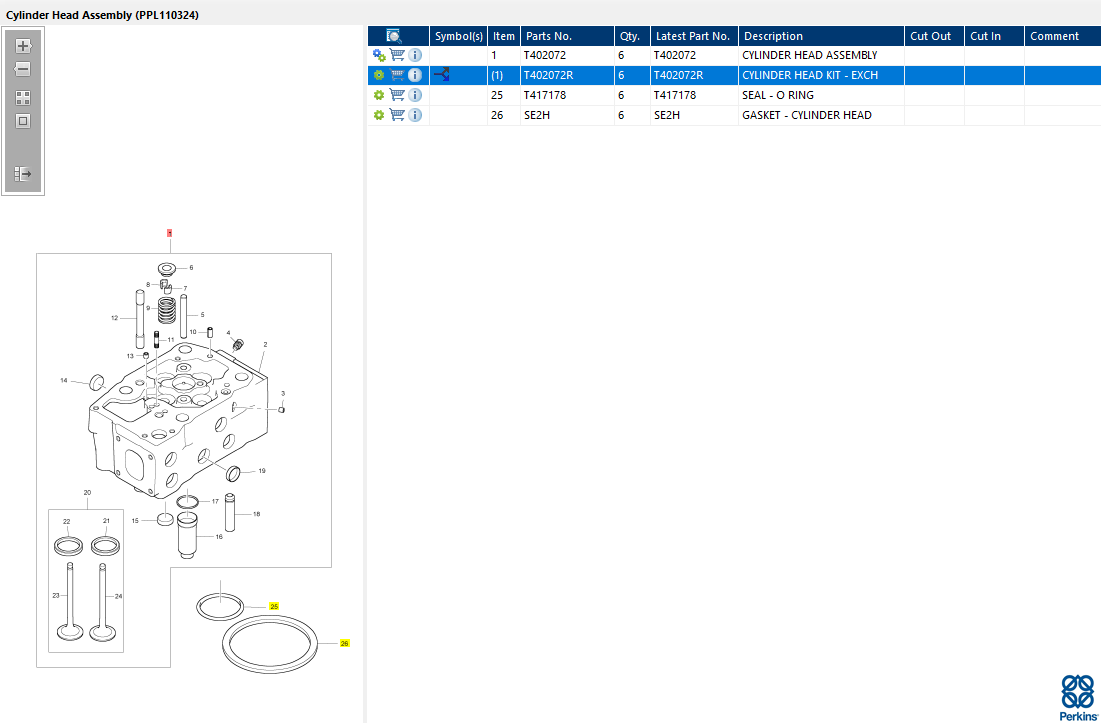Show info for T402072R cylinder head kit
Screen dimensions: 1101x723
415,75
